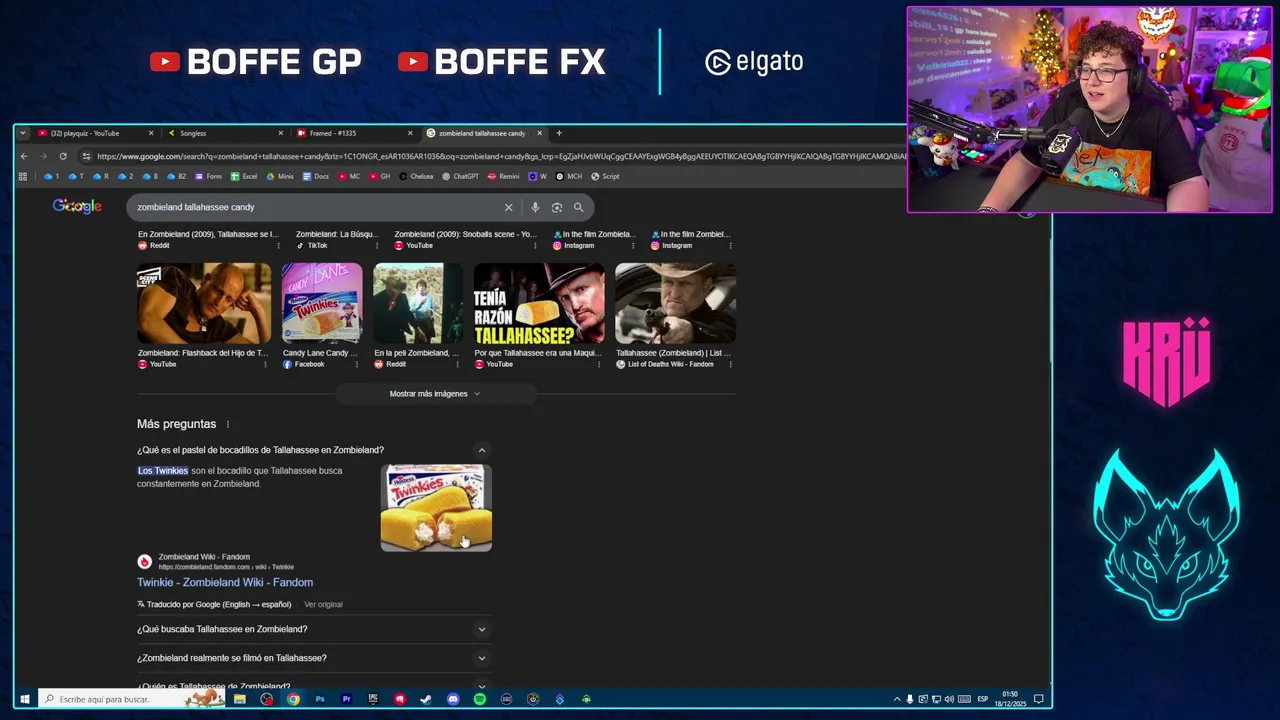
Task: Click the Chrome address bar URL
Action: pos(500,156)
